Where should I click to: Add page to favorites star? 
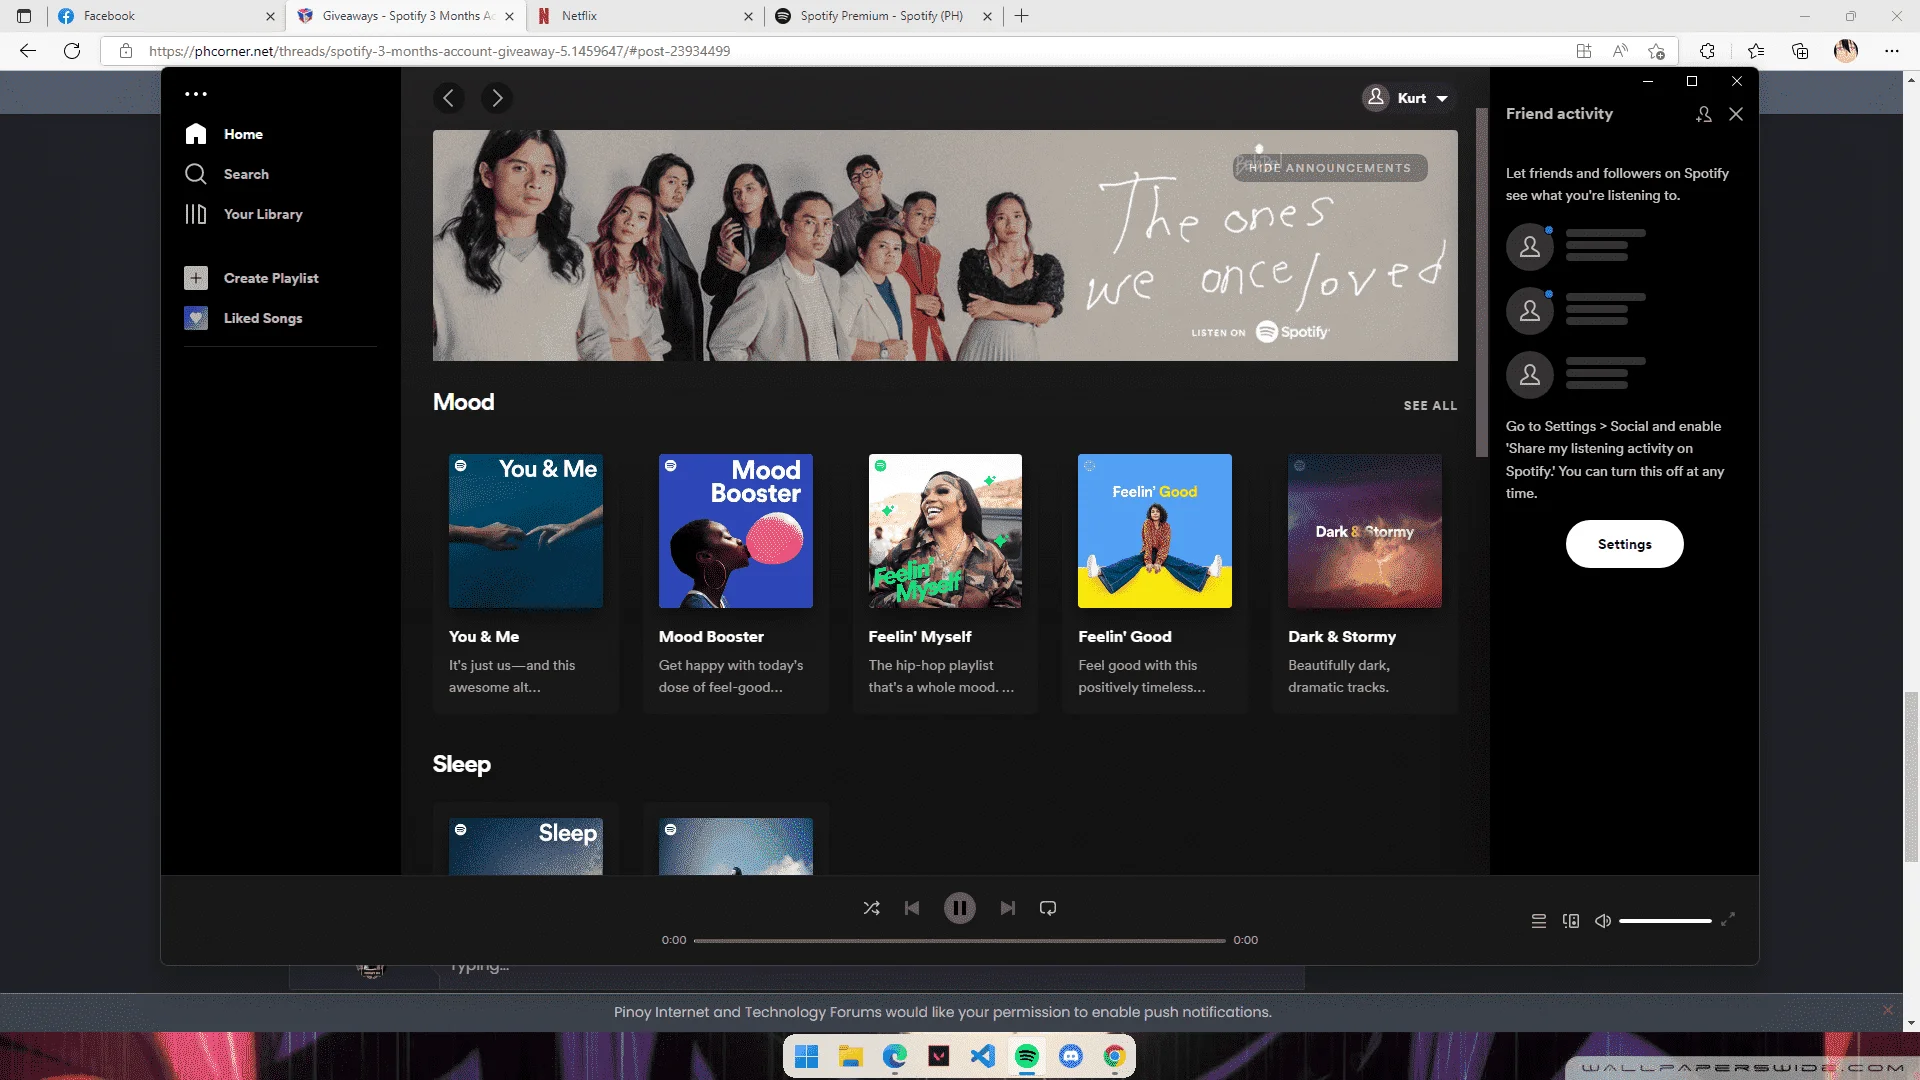[1657, 51]
